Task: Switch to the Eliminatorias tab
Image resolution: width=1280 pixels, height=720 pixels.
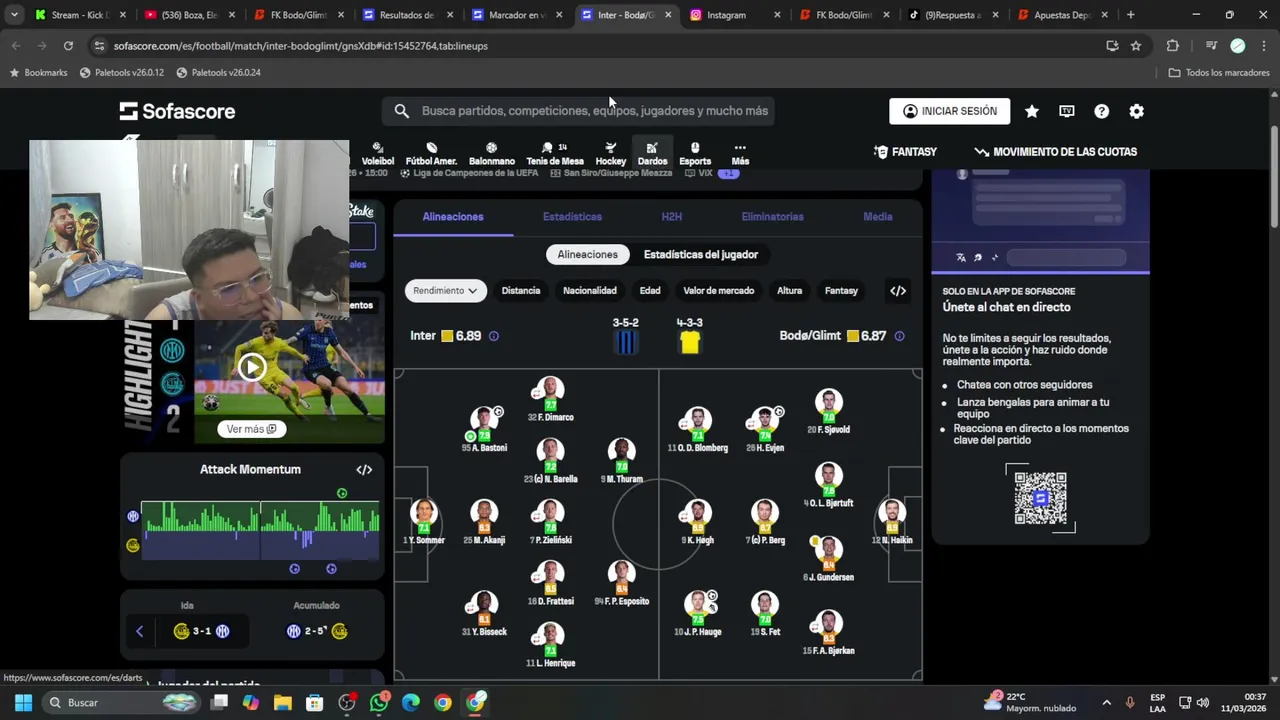Action: coord(772,217)
